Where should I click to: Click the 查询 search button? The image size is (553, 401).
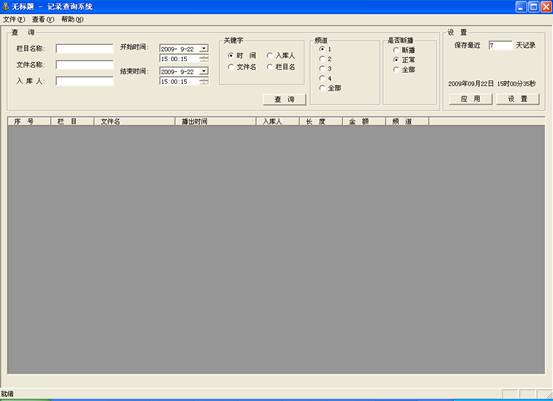284,99
